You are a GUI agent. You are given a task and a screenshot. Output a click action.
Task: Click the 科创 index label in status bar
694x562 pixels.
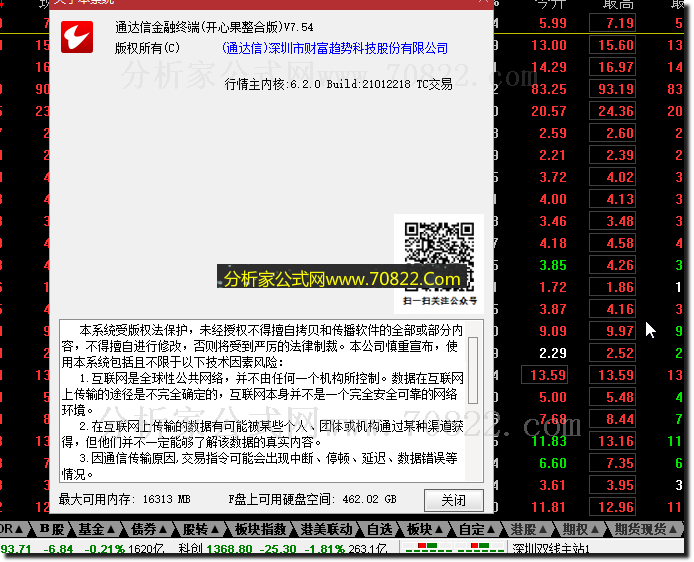click(191, 549)
